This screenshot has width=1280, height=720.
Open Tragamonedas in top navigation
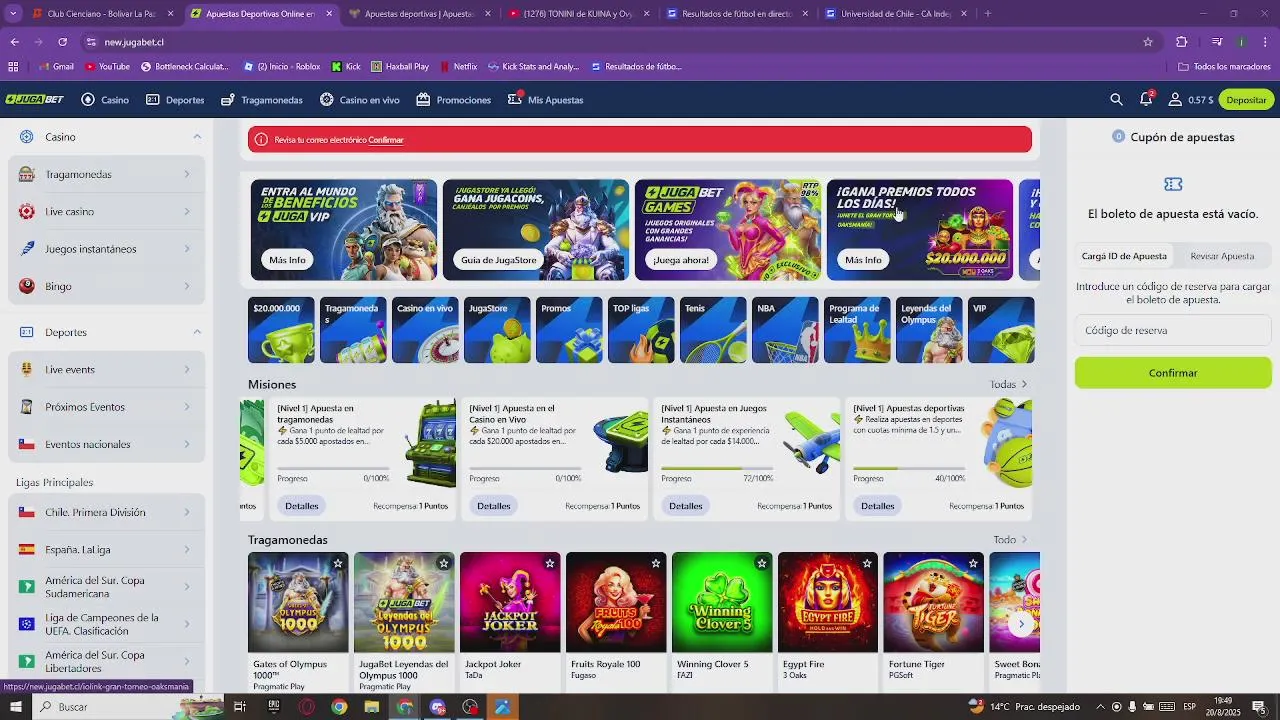[x=262, y=100]
